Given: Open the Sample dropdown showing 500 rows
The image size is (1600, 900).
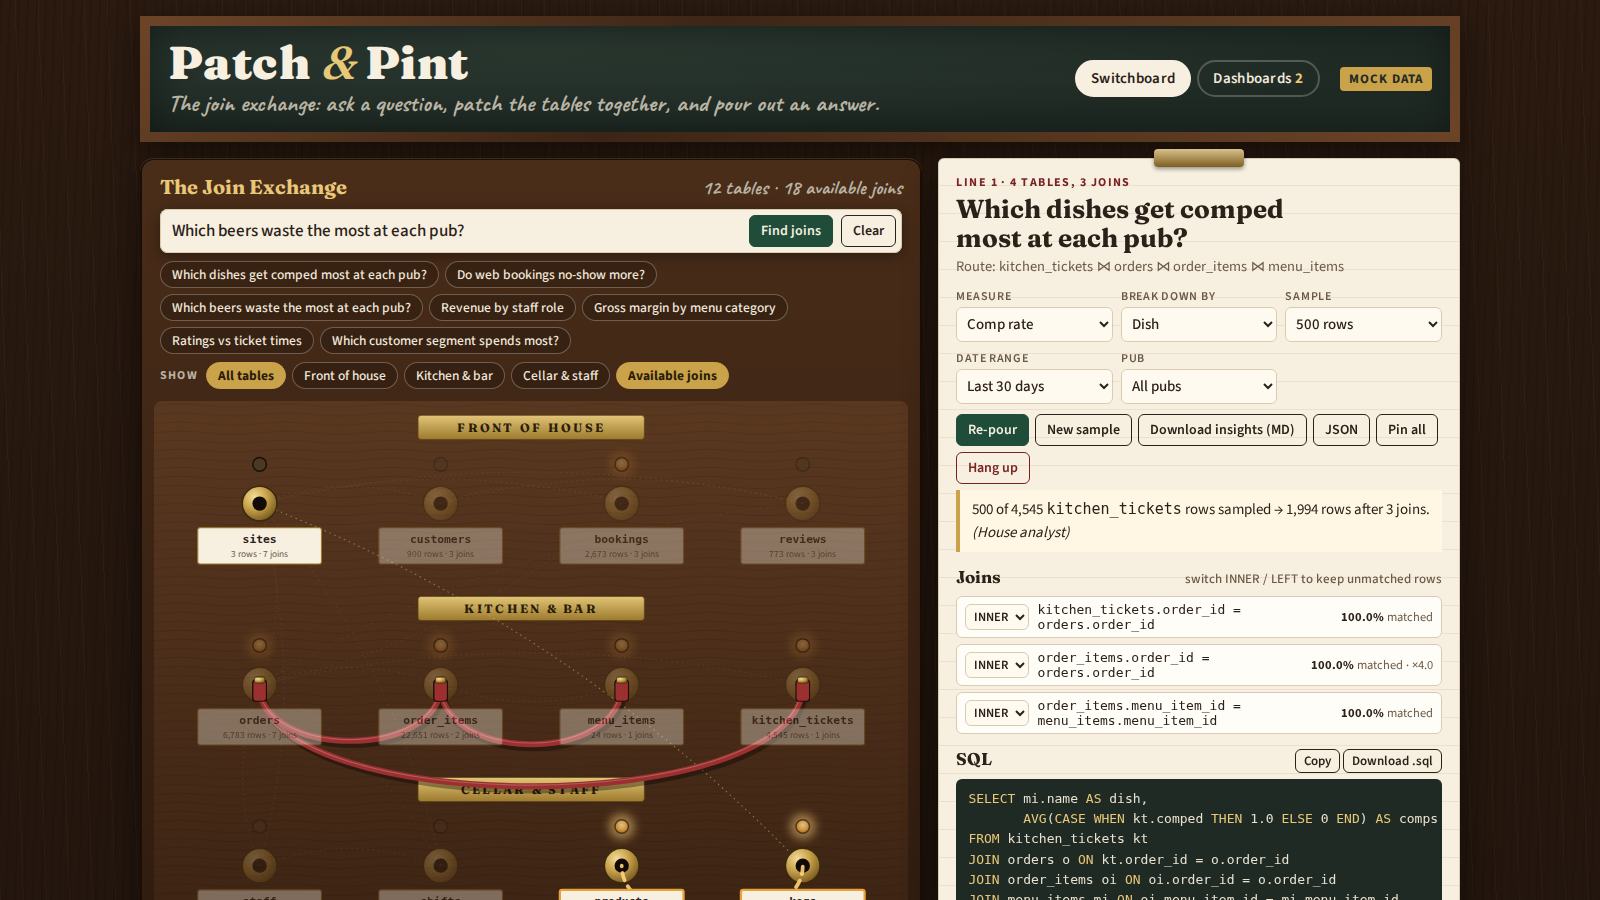Looking at the screenshot, I should coord(1363,324).
